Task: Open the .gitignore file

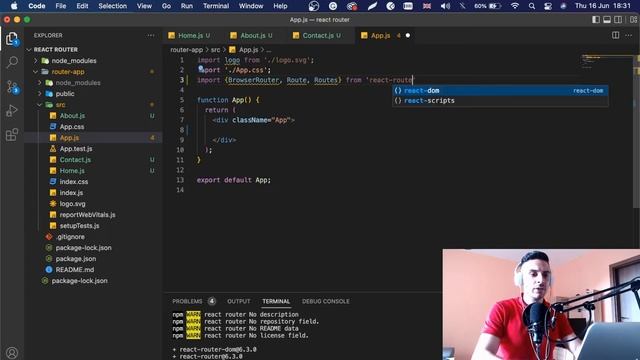Action: [x=70, y=237]
